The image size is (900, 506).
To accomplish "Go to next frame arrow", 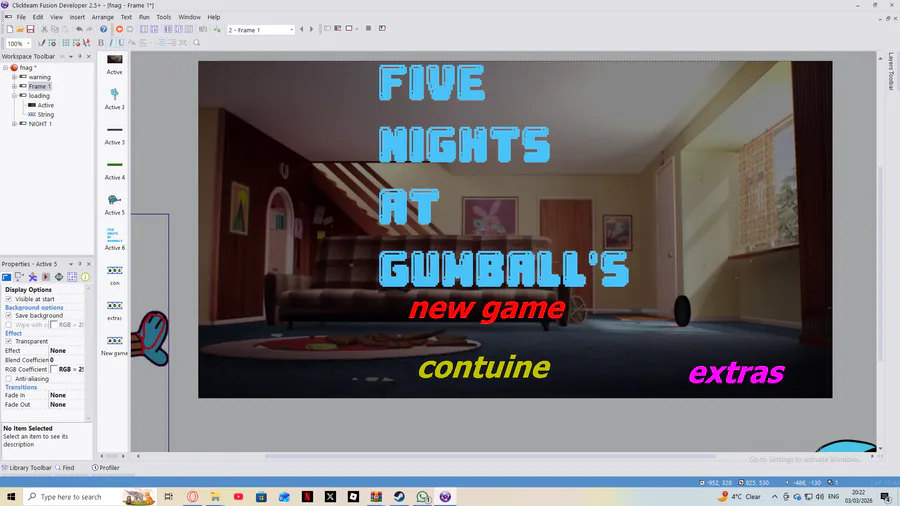I will [x=312, y=29].
